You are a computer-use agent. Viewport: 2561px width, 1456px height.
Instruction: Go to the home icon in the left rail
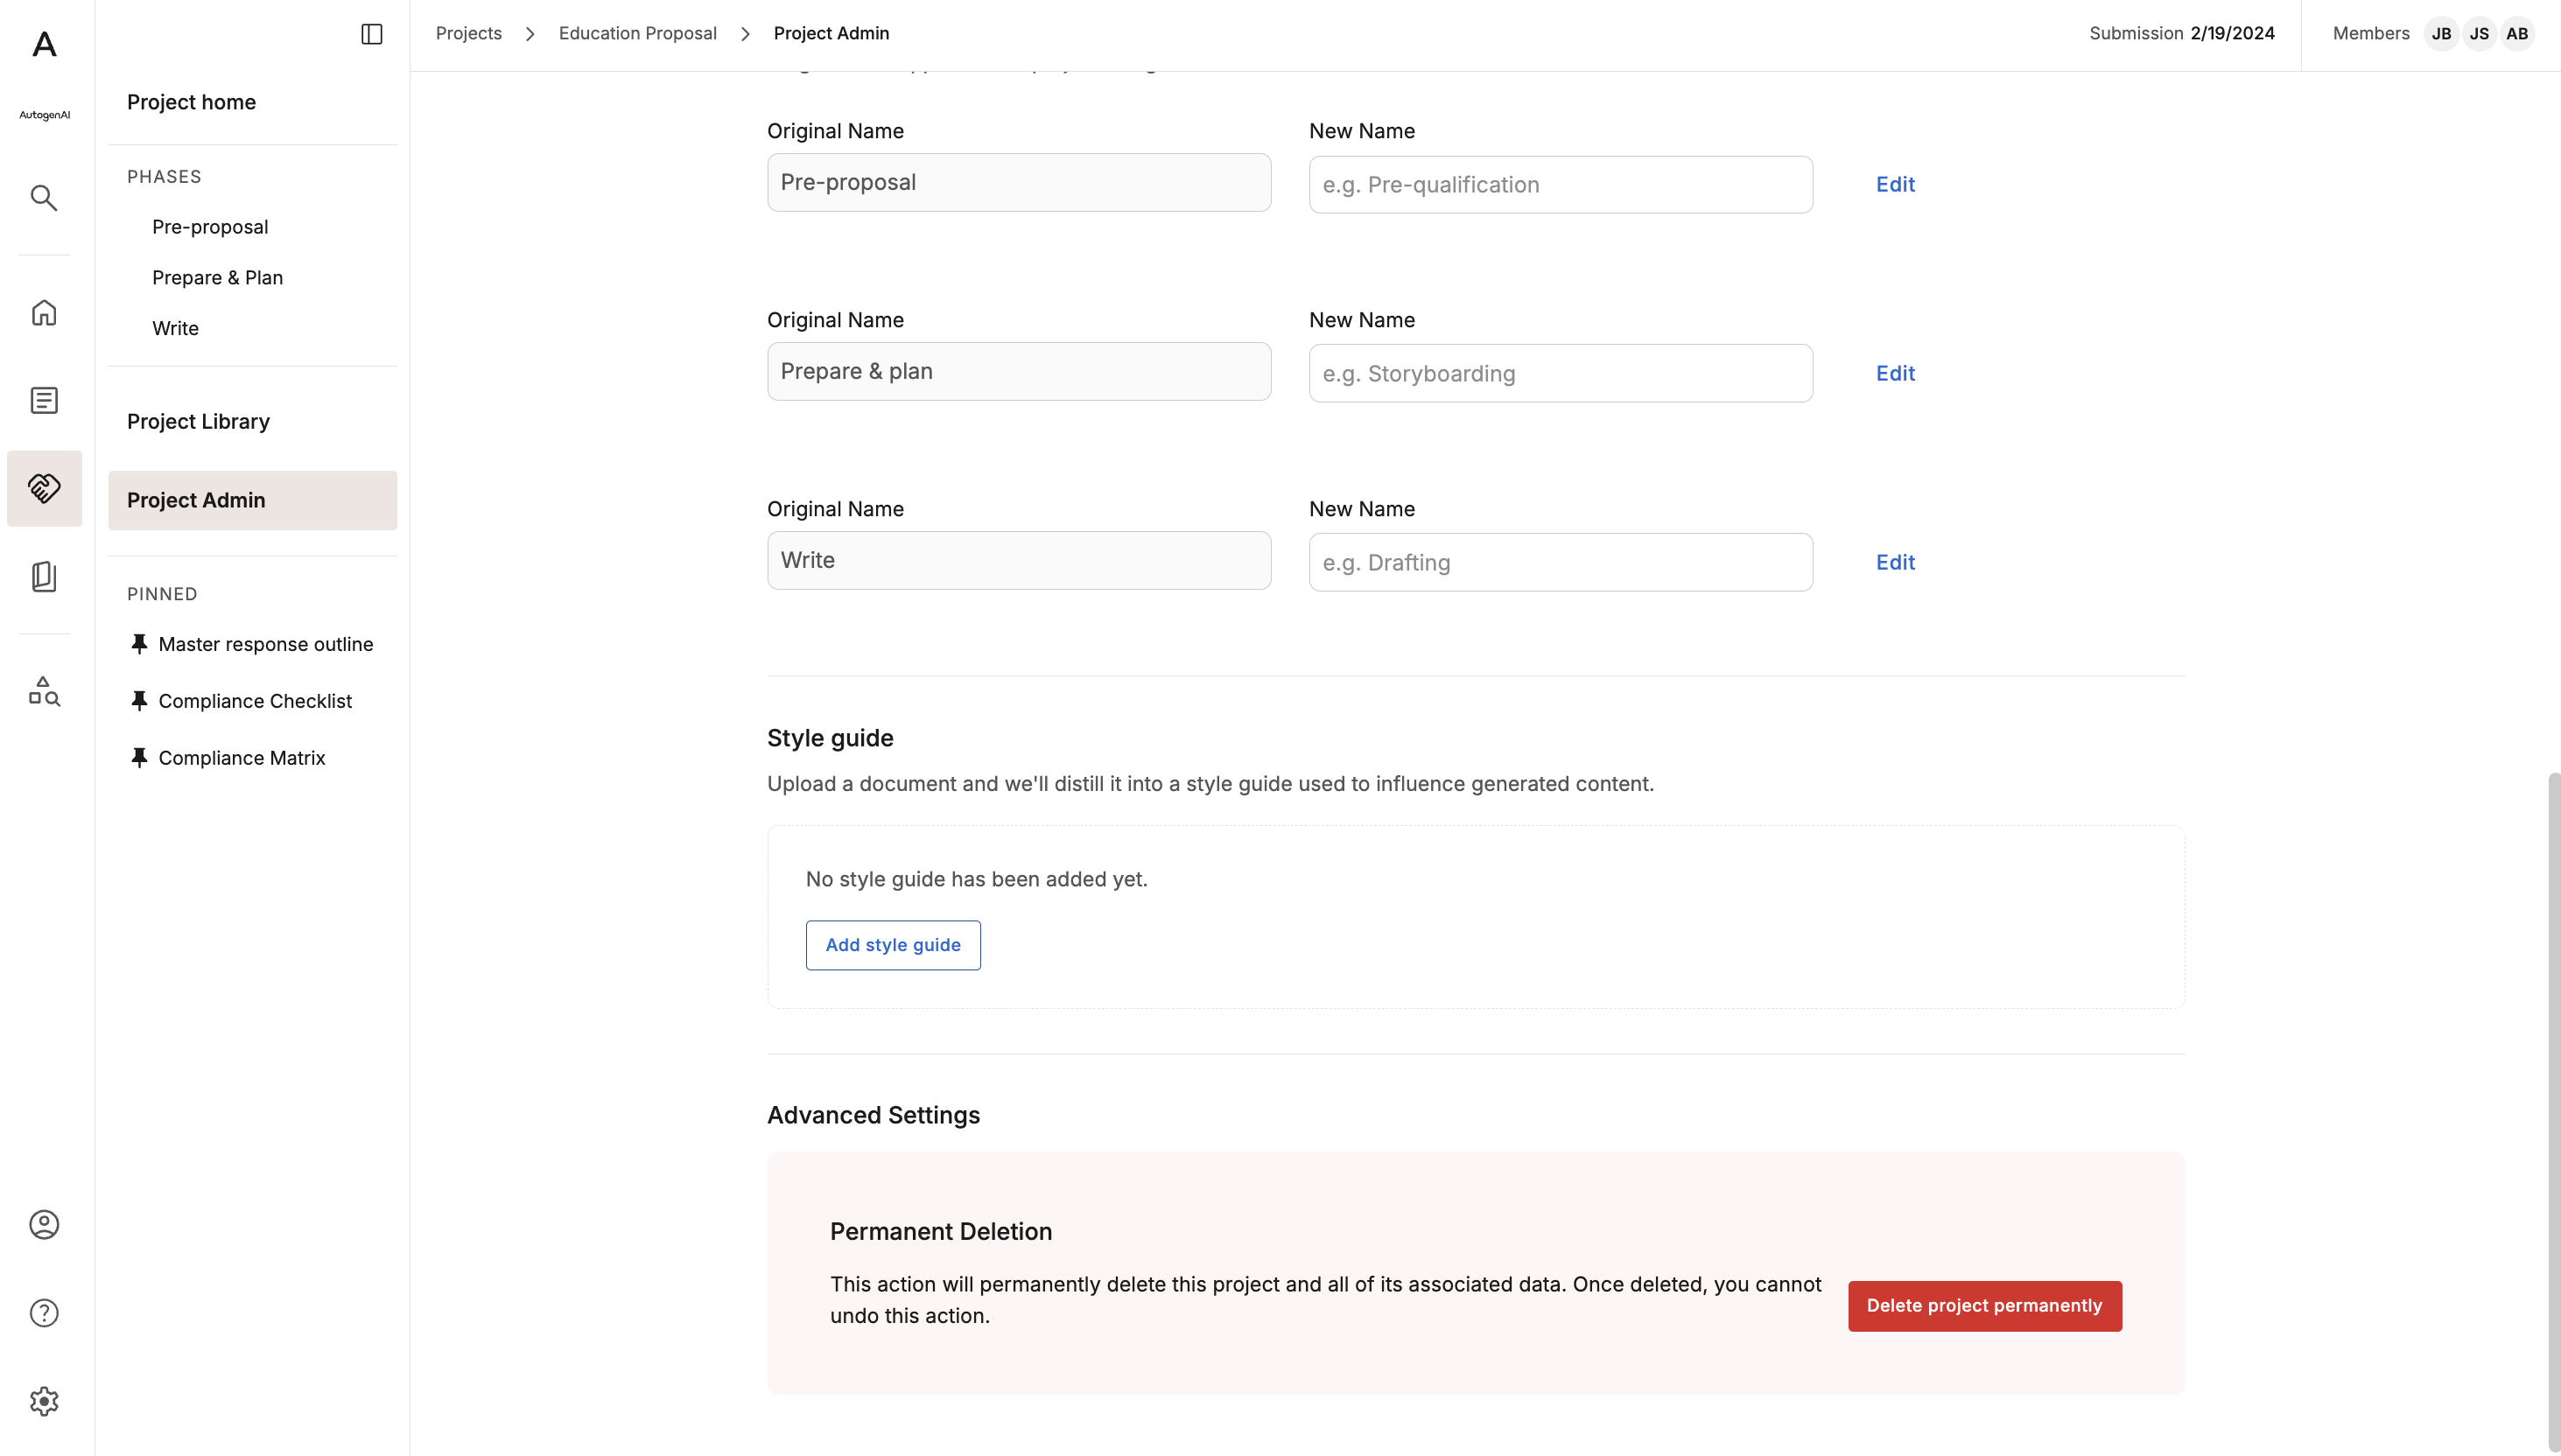pos(44,313)
